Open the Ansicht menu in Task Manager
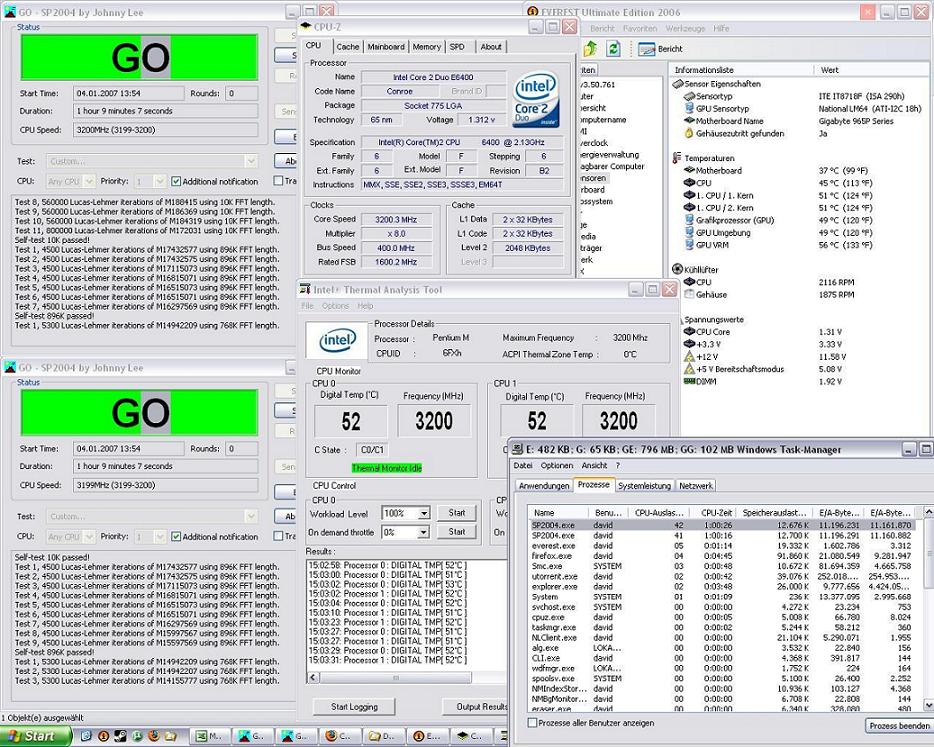Viewport: 934px width, 747px height. click(594, 466)
